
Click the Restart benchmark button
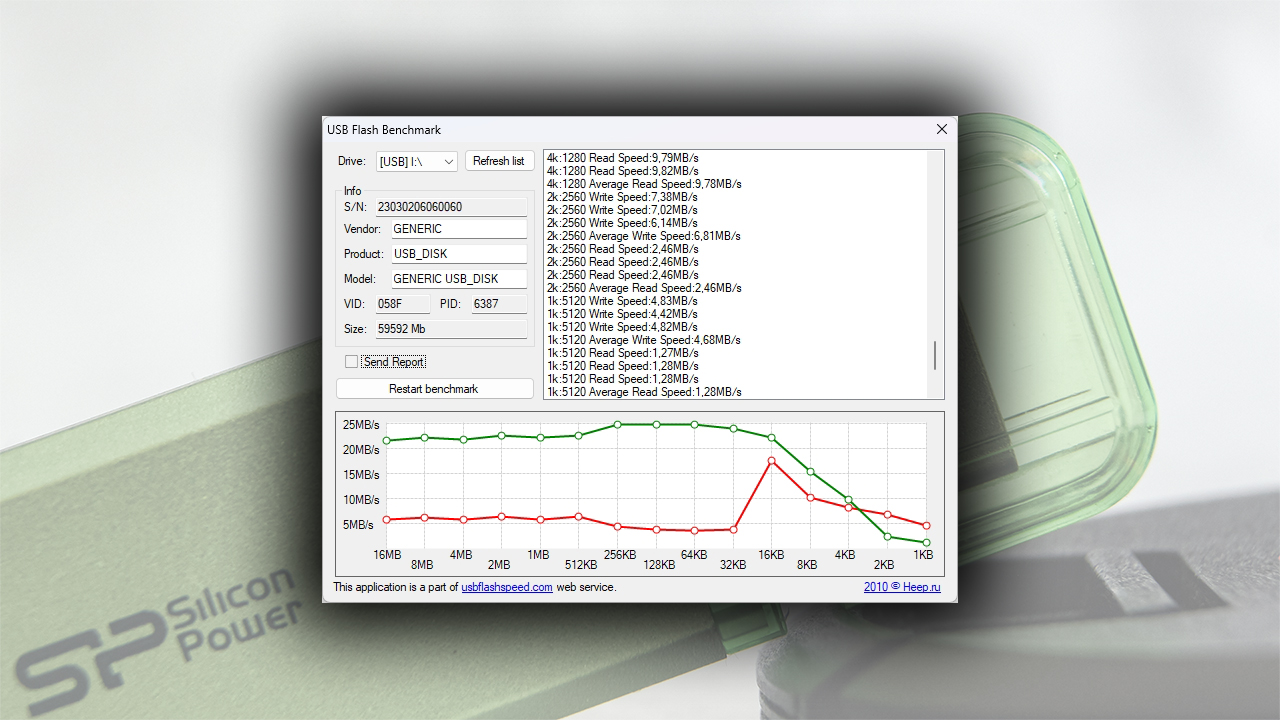pos(434,389)
